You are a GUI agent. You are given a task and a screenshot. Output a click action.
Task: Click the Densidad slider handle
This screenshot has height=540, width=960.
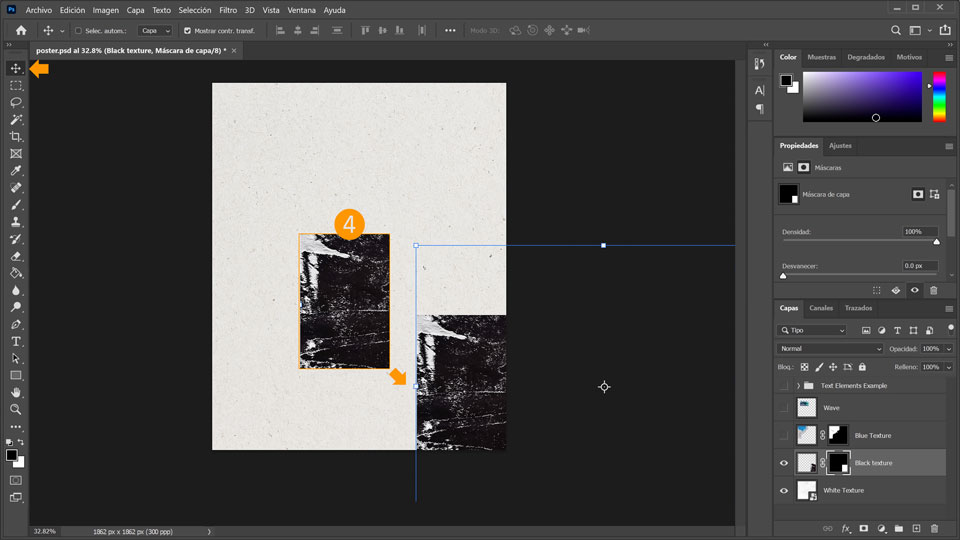click(937, 242)
